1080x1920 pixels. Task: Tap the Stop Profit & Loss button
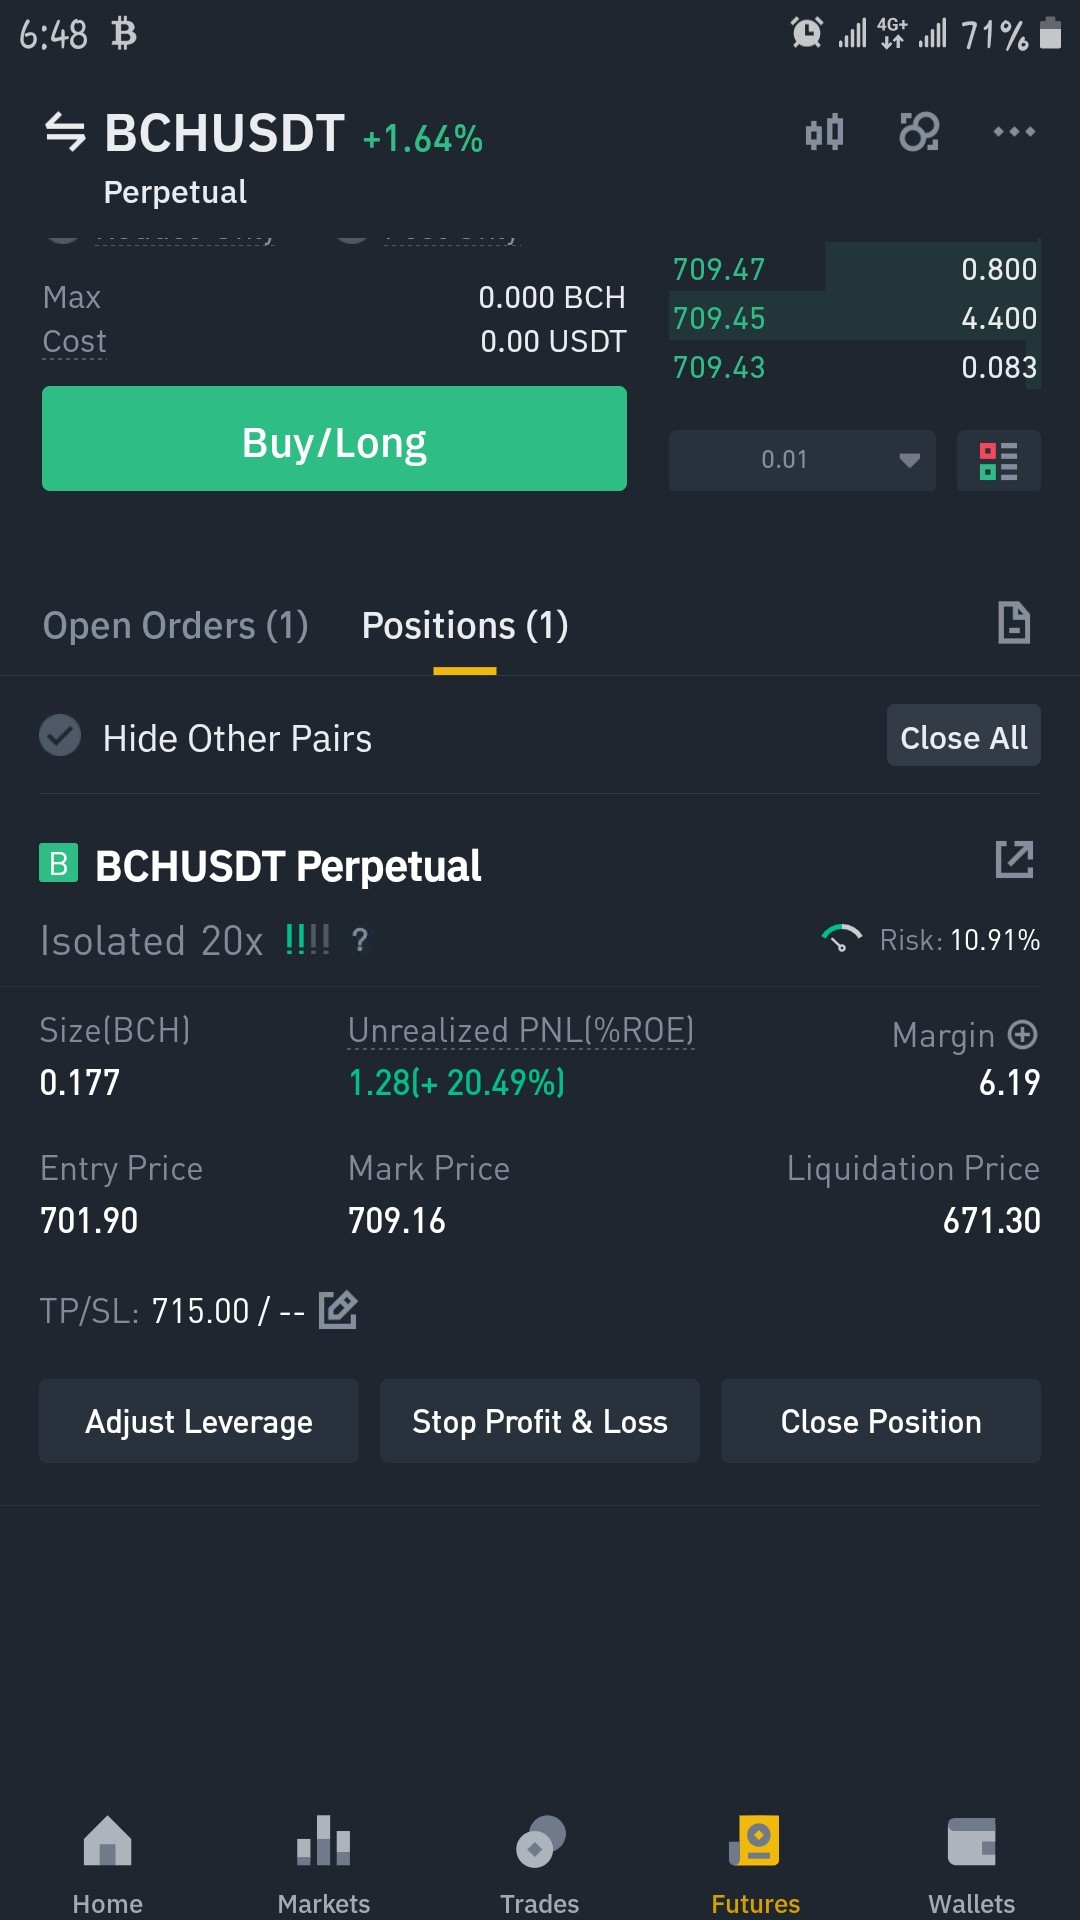[540, 1421]
